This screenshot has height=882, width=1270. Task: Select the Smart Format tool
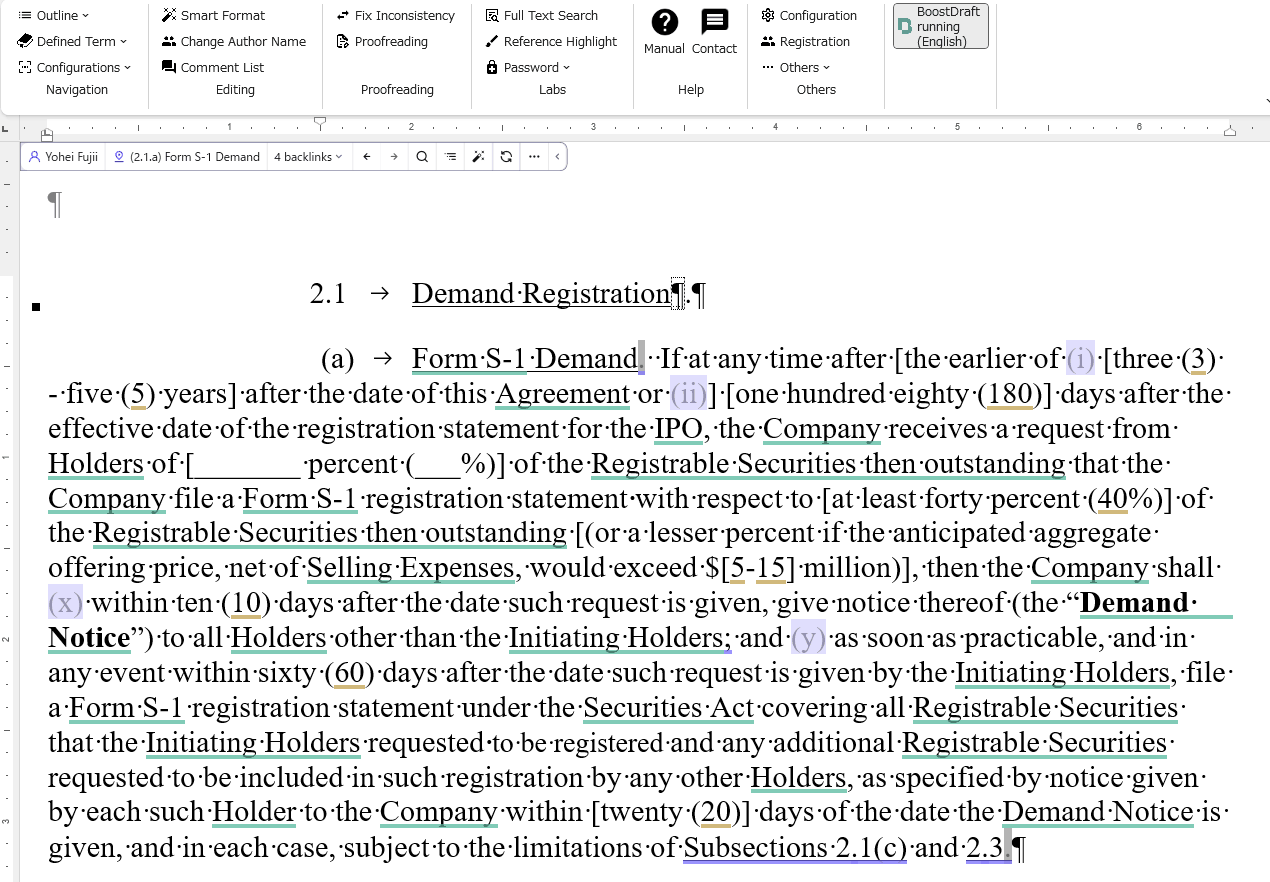coord(213,15)
